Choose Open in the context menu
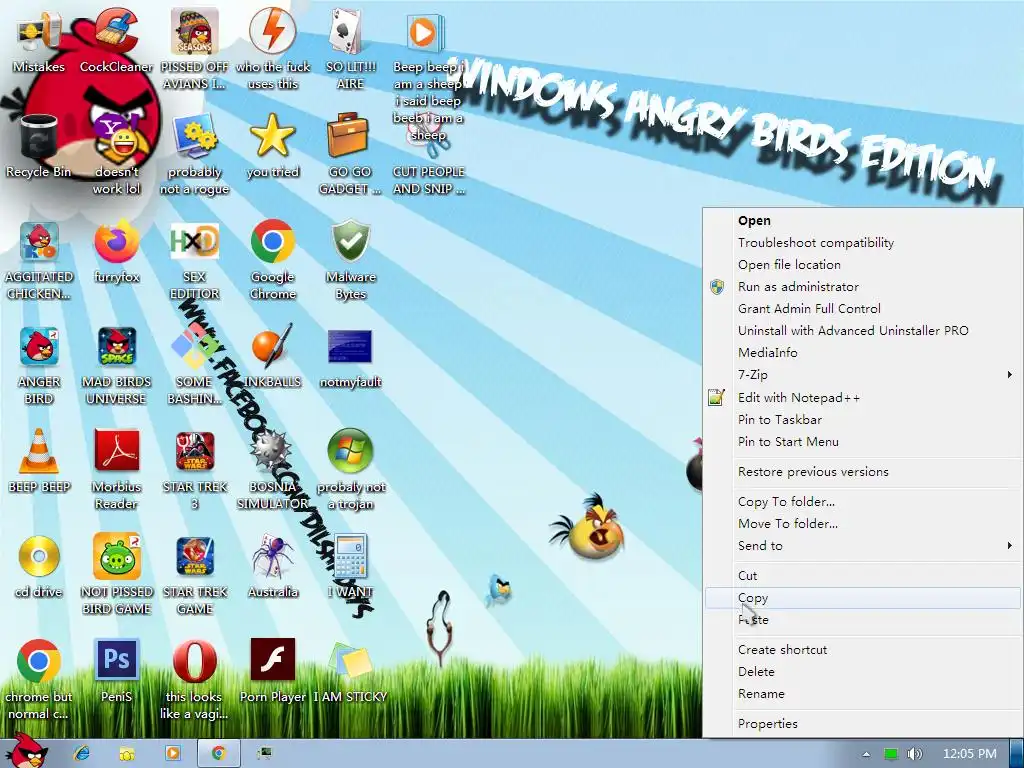Image resolution: width=1024 pixels, height=768 pixels. [861, 221]
